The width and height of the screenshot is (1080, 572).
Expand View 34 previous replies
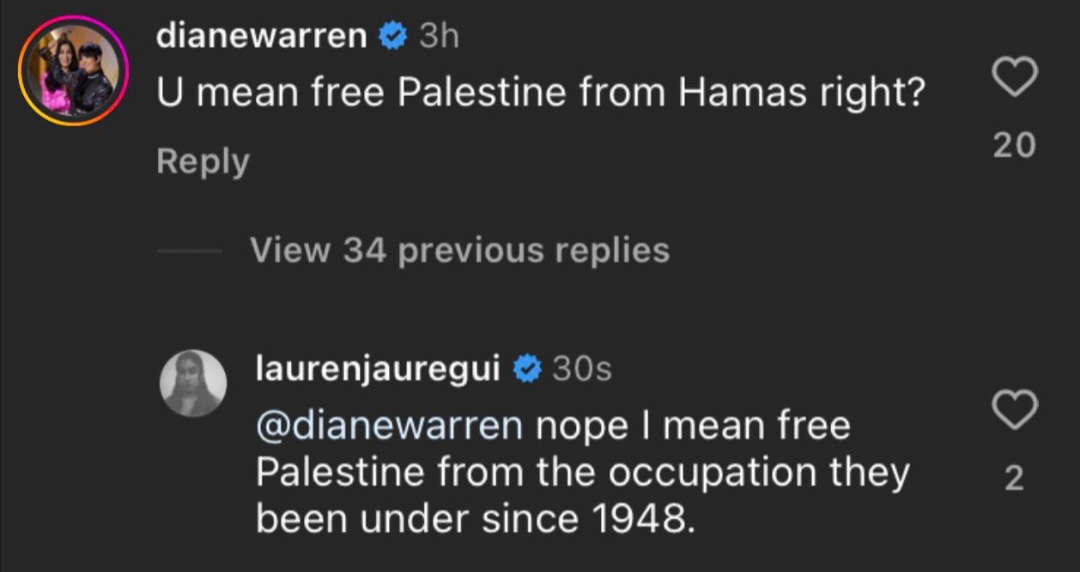pos(460,250)
